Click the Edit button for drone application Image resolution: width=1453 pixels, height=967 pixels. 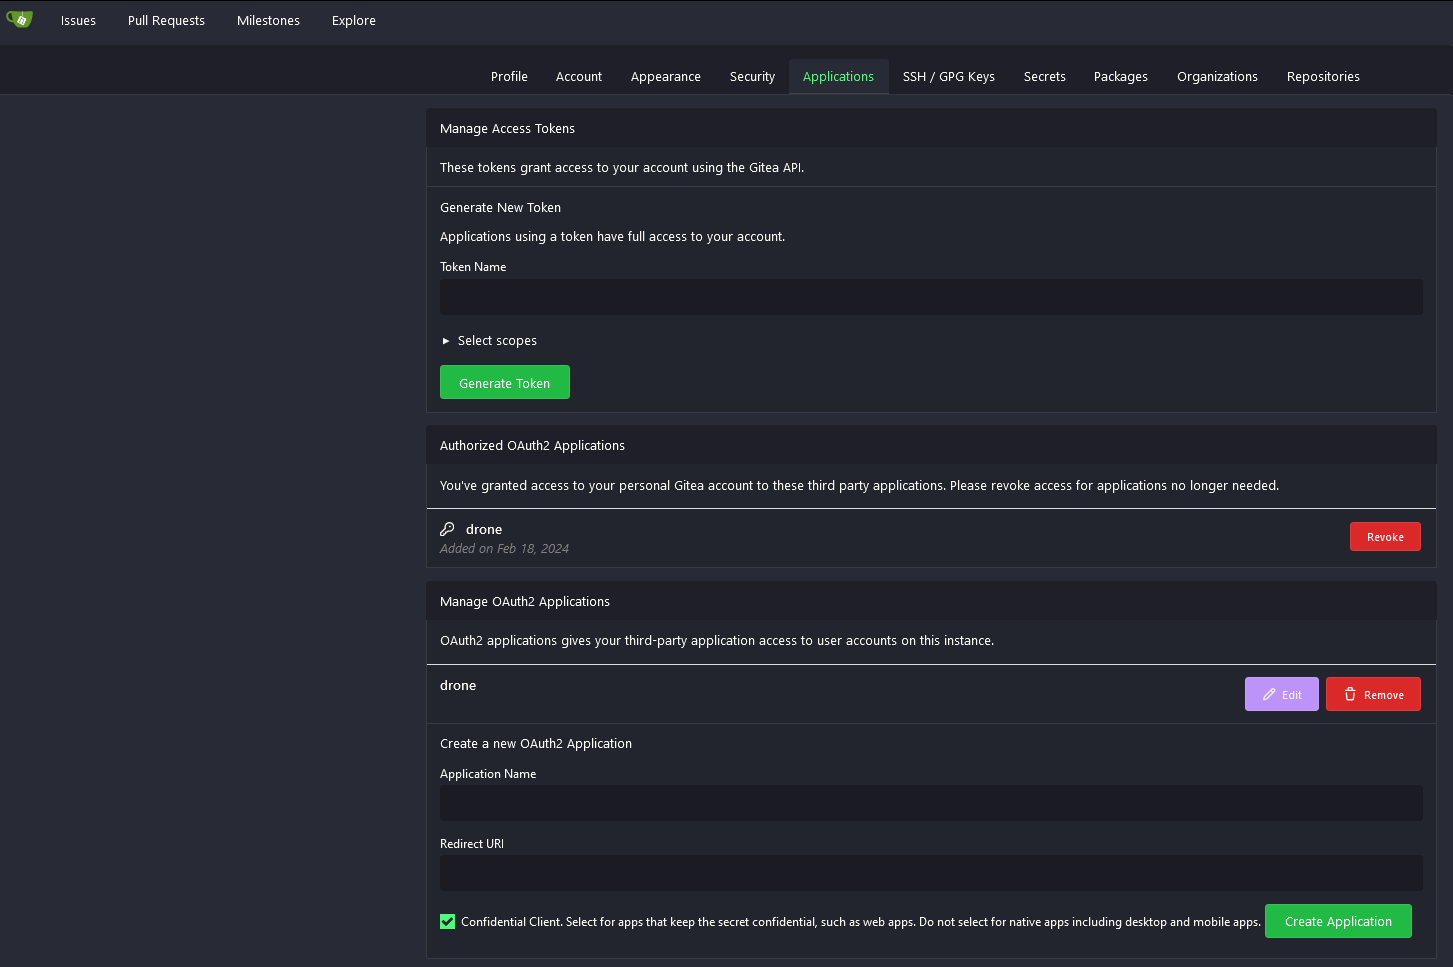(x=1281, y=694)
